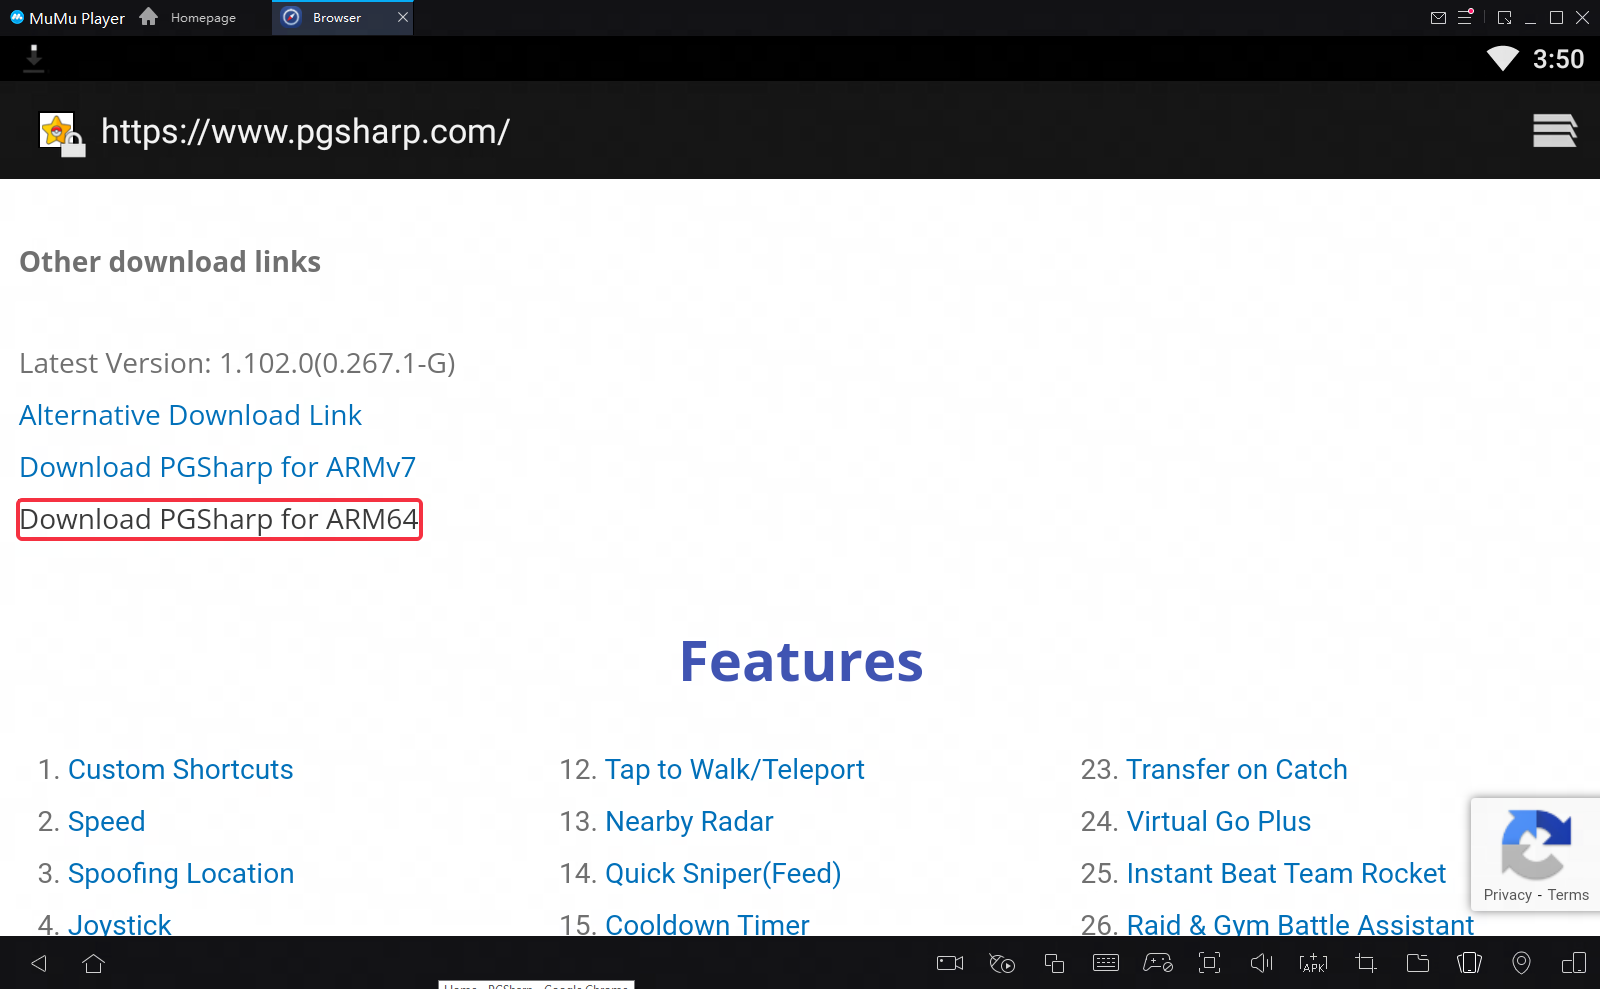The width and height of the screenshot is (1600, 989).
Task: Open the reCAPTCHA Terms link
Action: coord(1568,895)
